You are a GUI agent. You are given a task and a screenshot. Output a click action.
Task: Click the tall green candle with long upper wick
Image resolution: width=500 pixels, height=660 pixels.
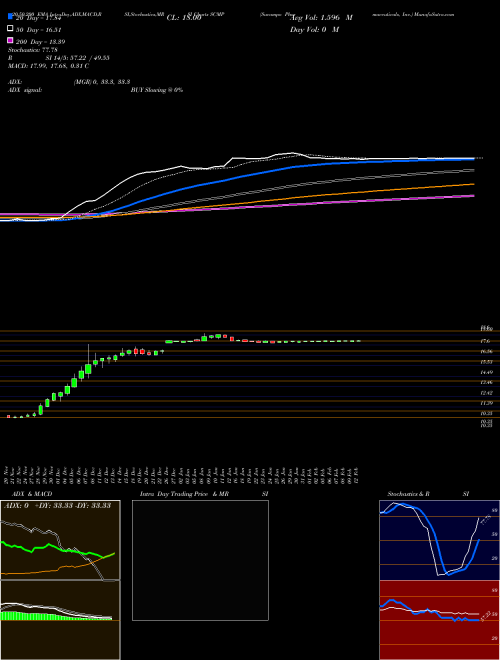click(x=88, y=369)
